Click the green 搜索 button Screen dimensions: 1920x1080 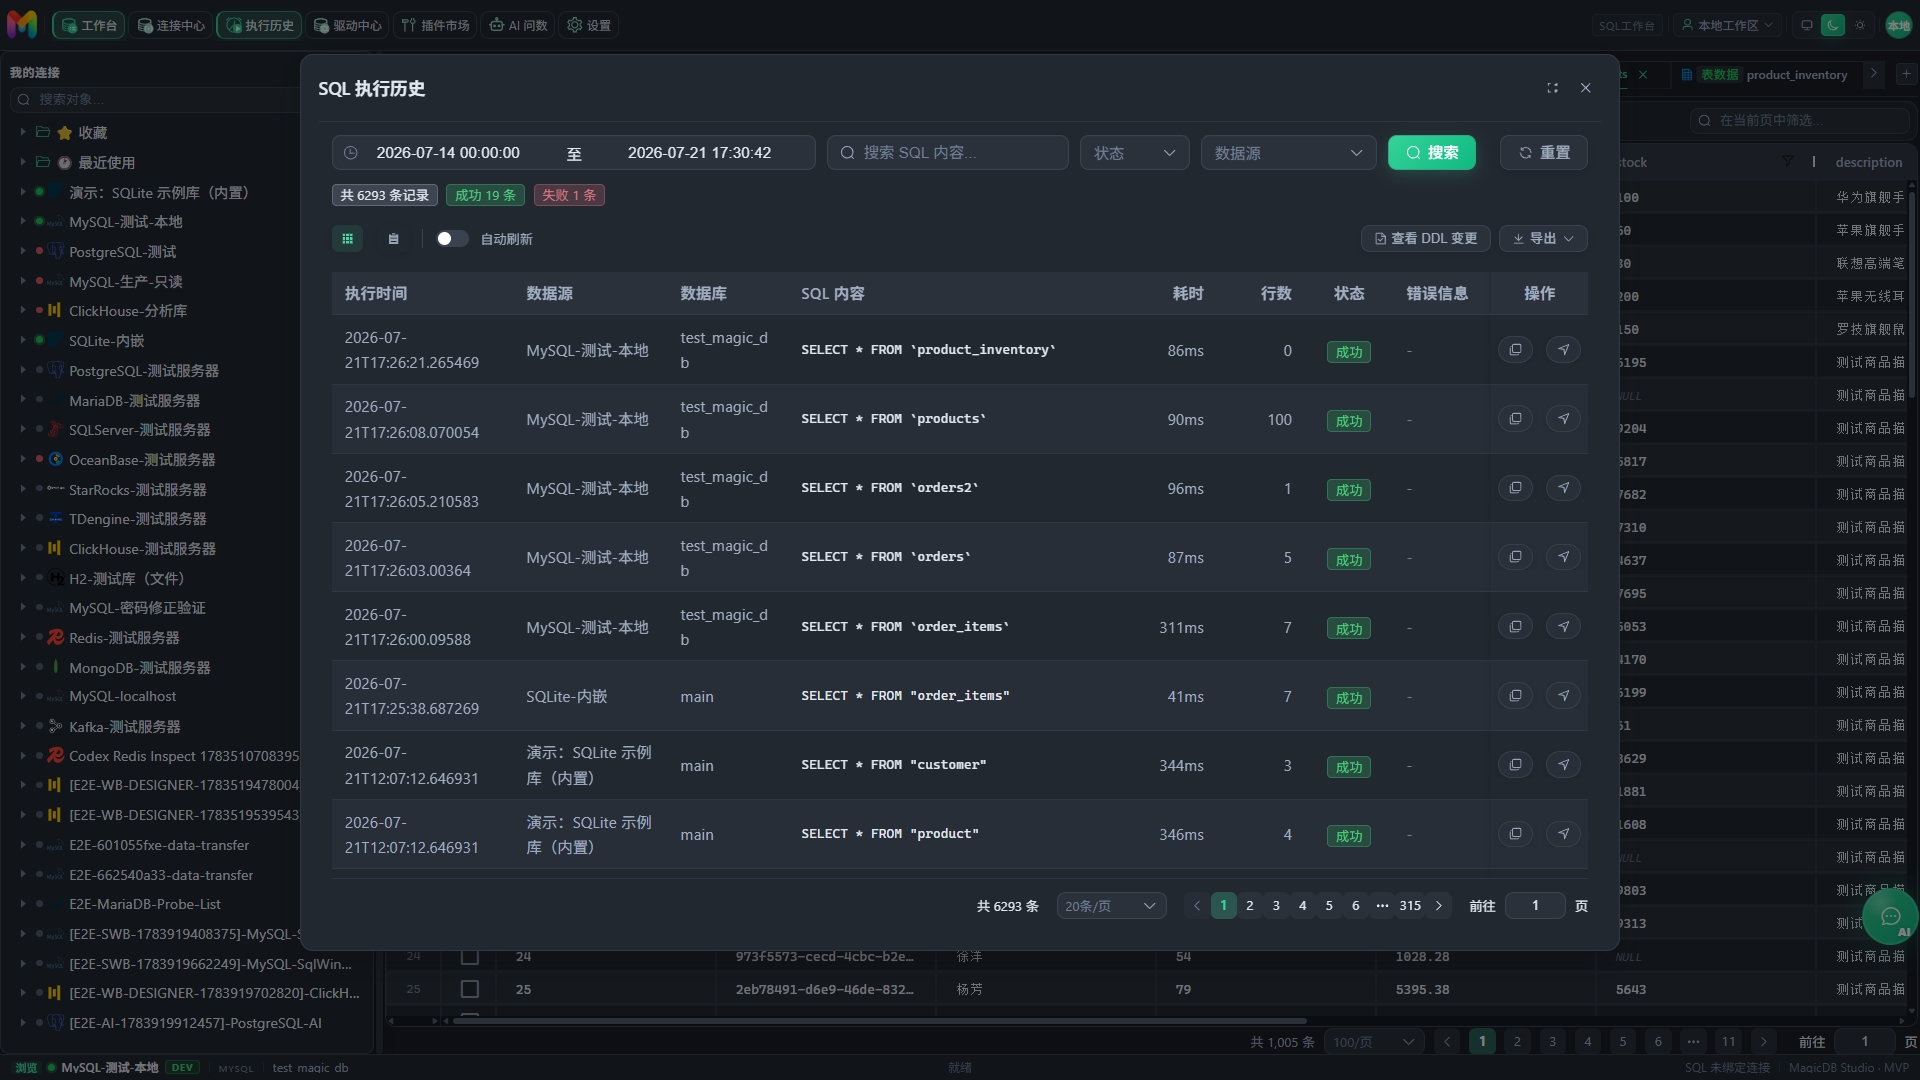coord(1431,153)
